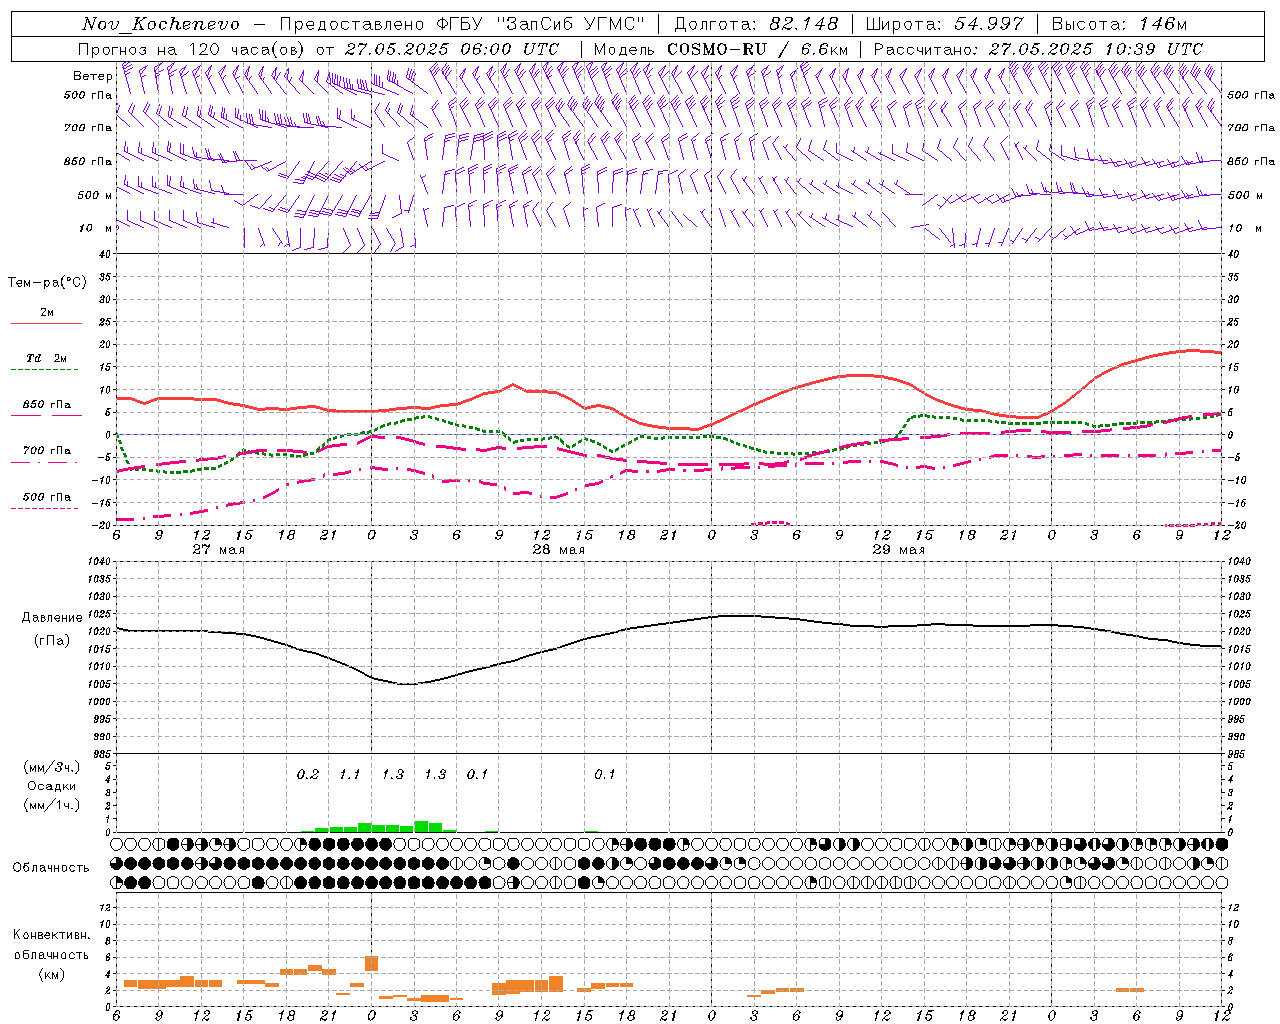
Task: Click the solid red 2м legend line
Action: coord(46,324)
